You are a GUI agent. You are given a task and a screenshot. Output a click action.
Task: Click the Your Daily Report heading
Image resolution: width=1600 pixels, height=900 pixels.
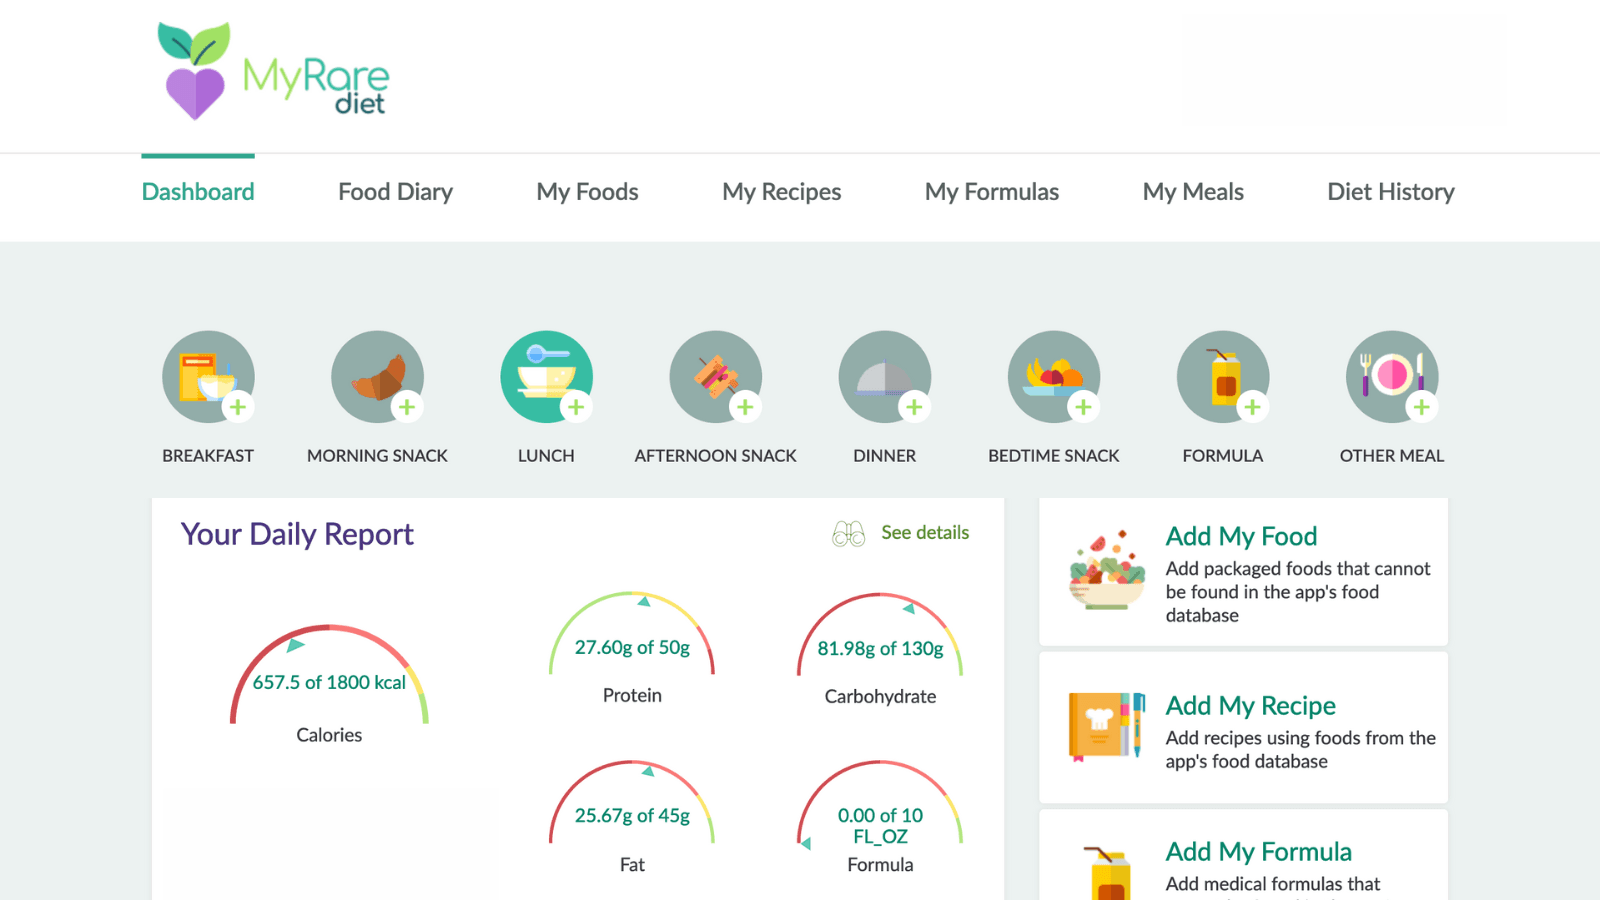point(297,534)
